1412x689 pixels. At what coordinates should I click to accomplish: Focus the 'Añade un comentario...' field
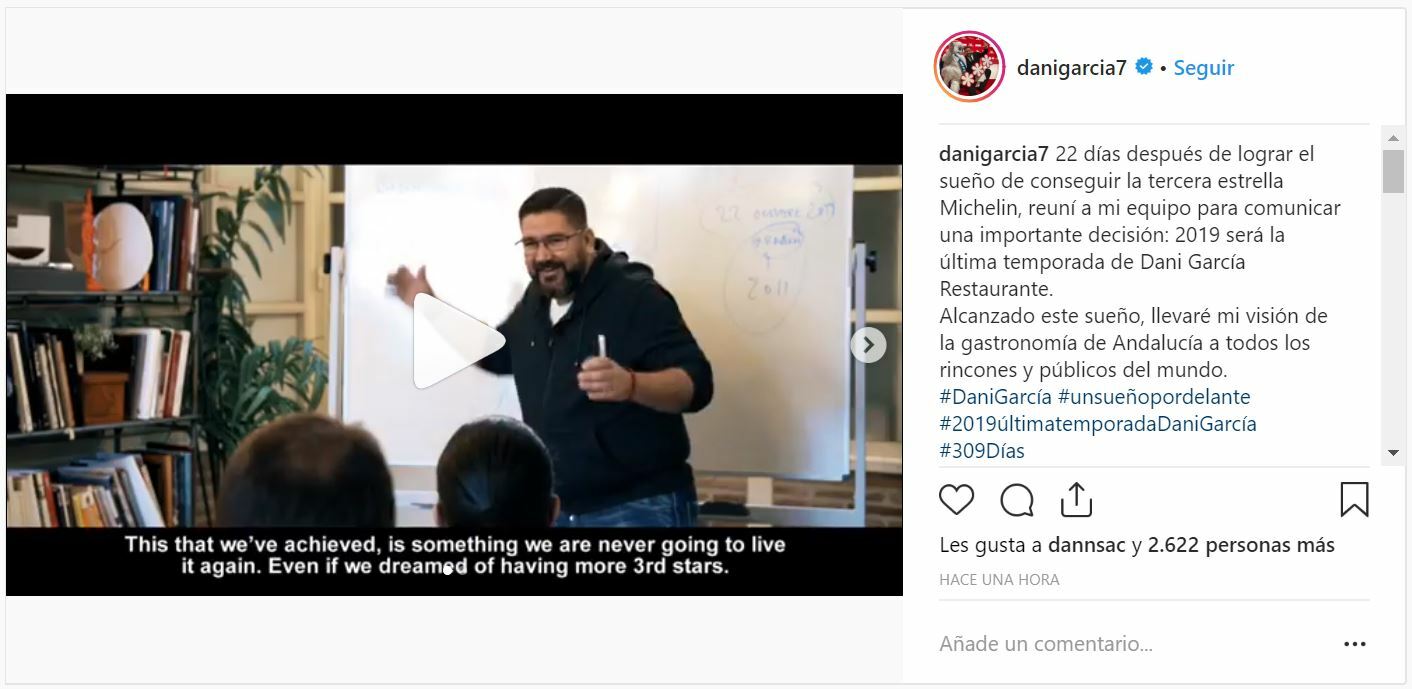[1130, 644]
